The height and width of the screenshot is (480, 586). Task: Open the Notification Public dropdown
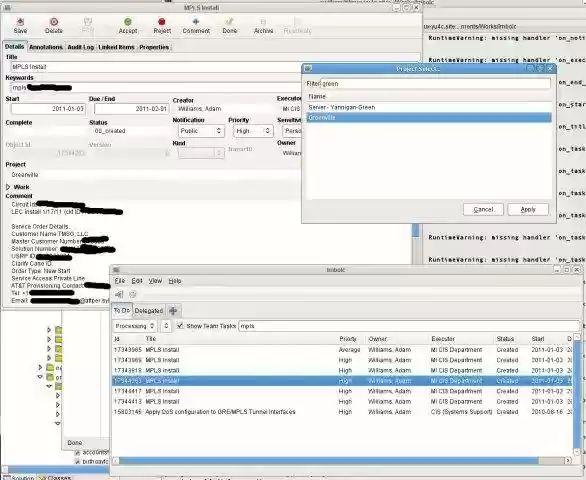pyautogui.click(x=201, y=131)
